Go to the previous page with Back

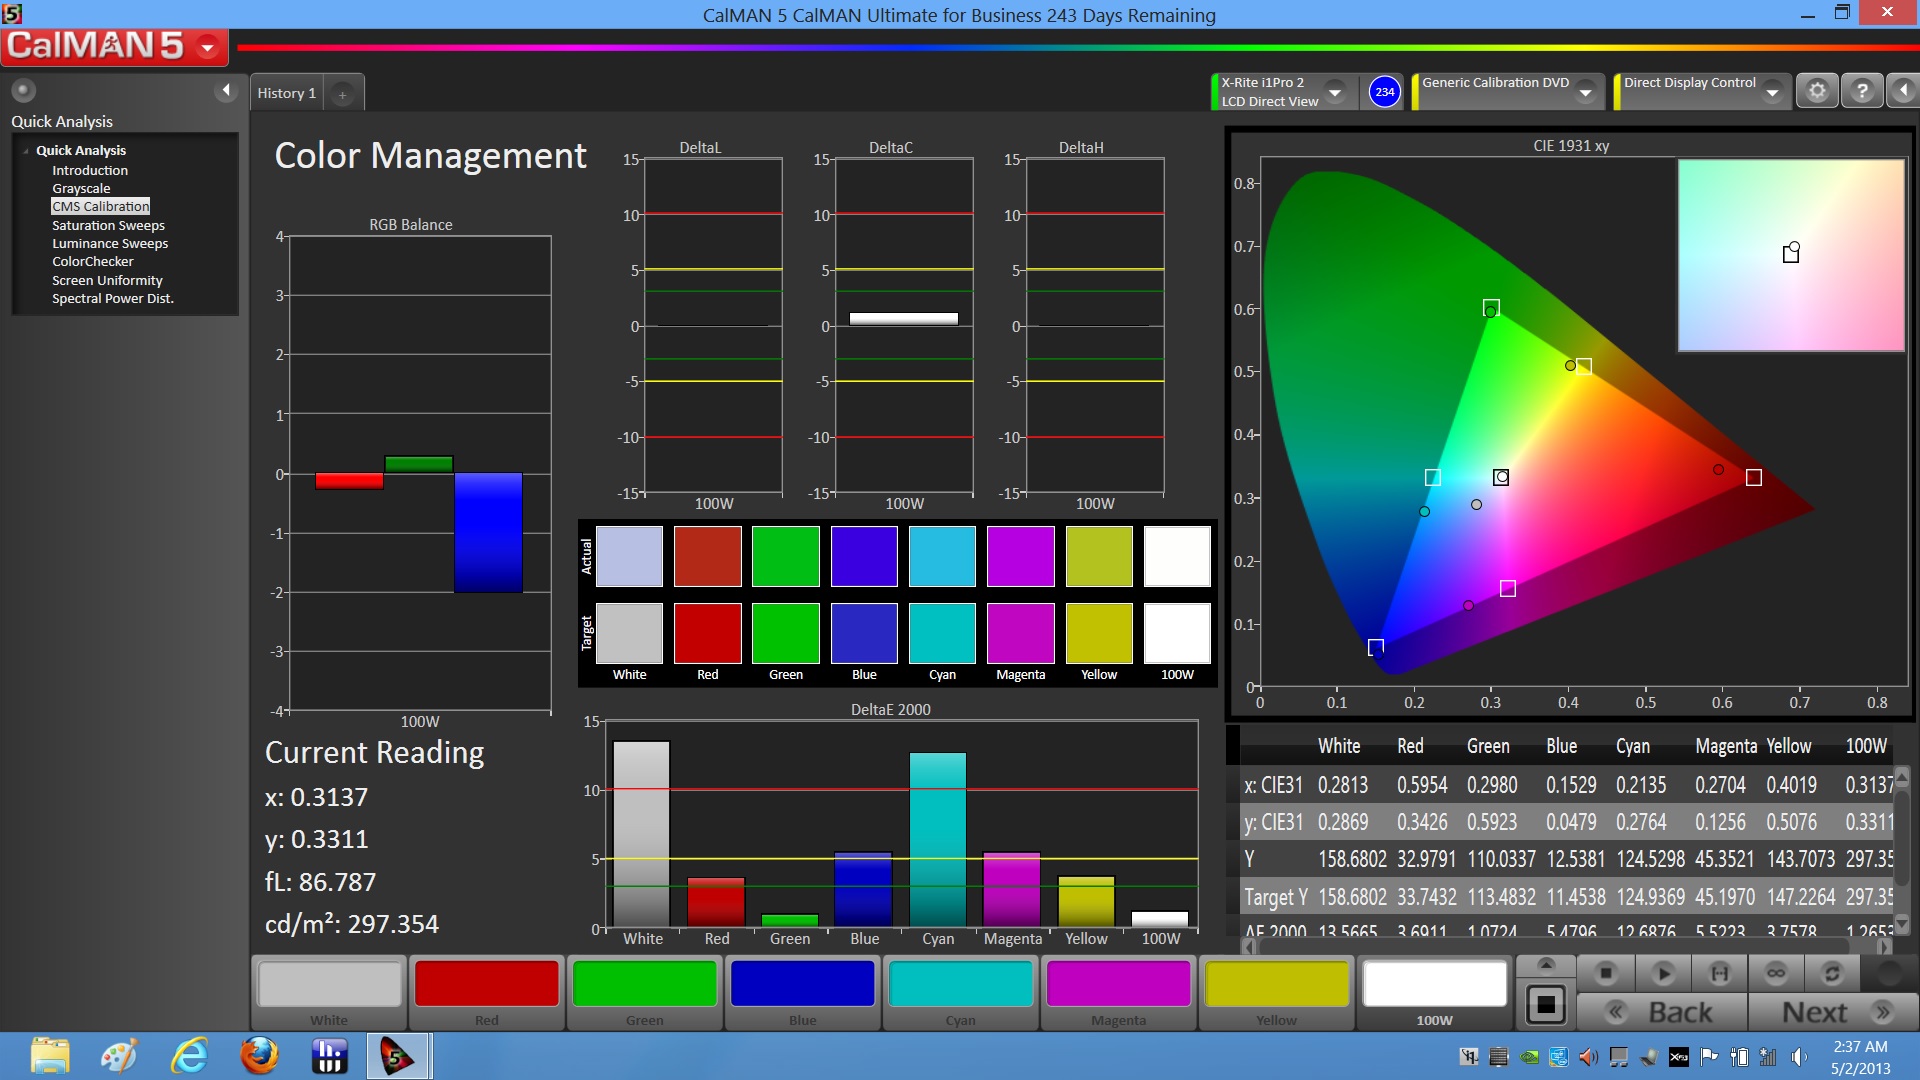click(x=1662, y=1012)
